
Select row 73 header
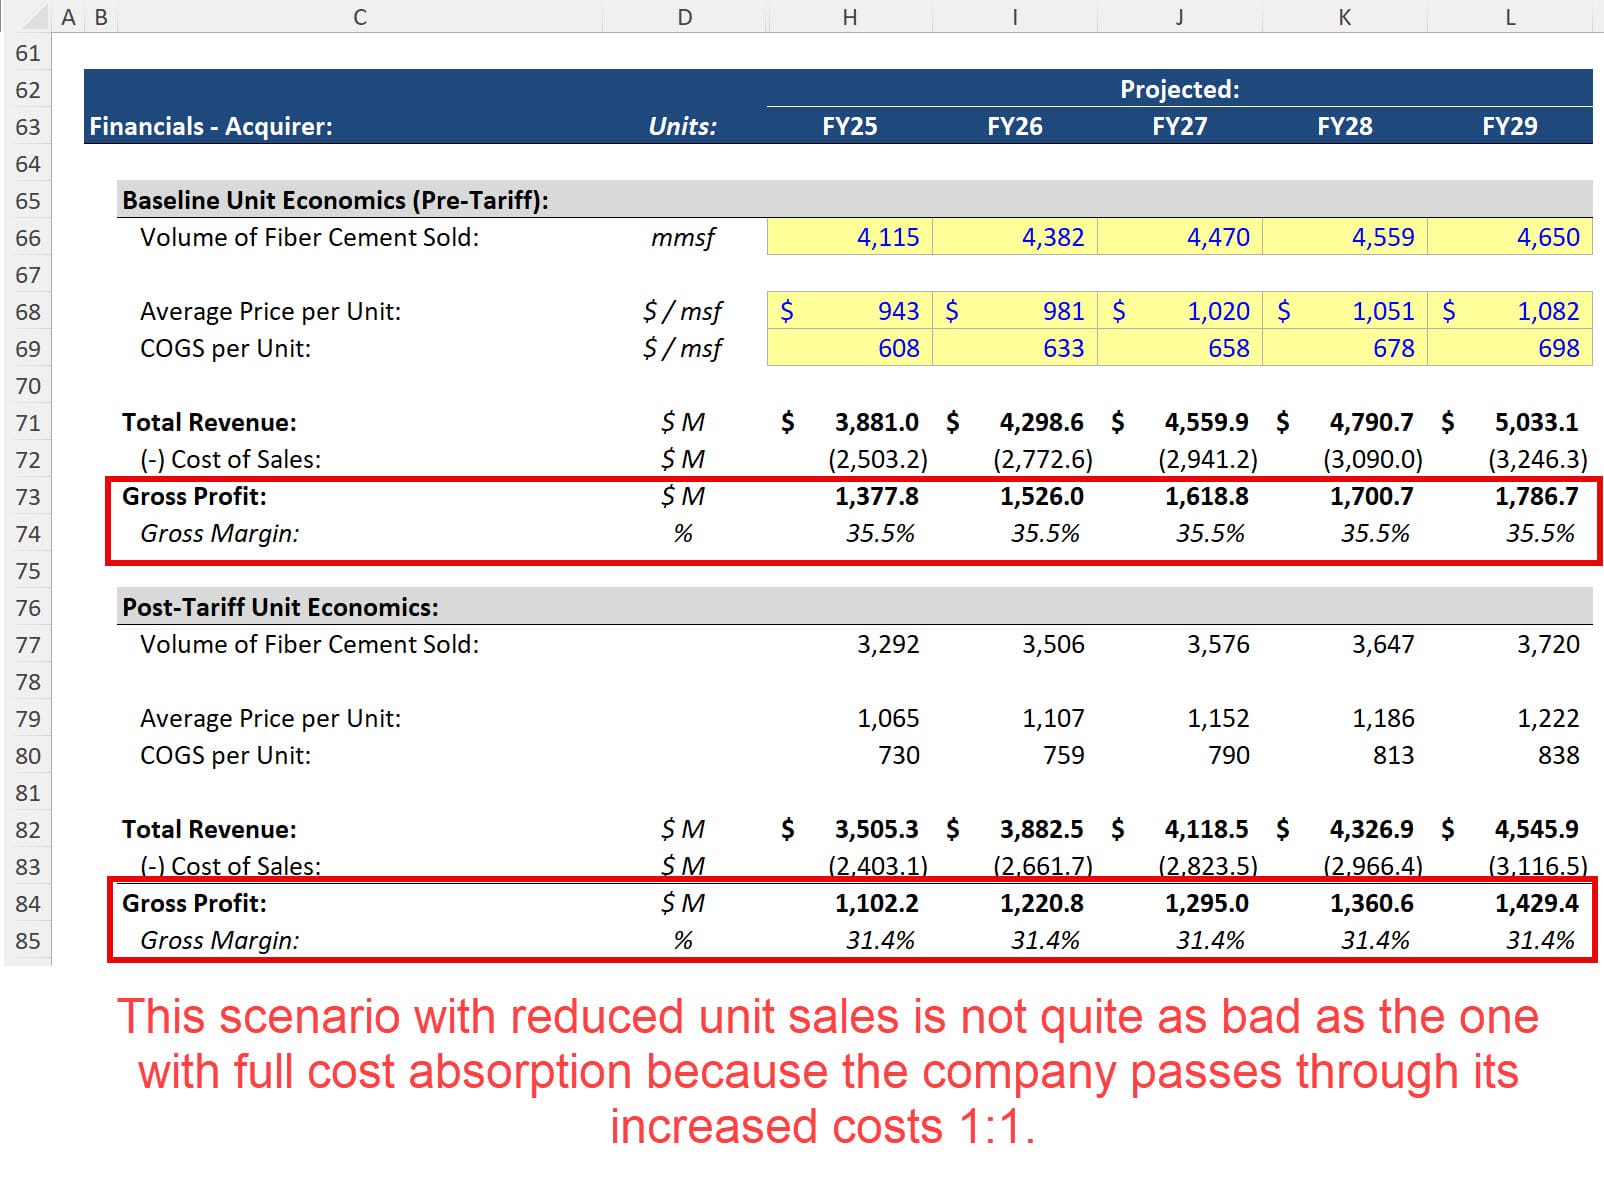29,497
